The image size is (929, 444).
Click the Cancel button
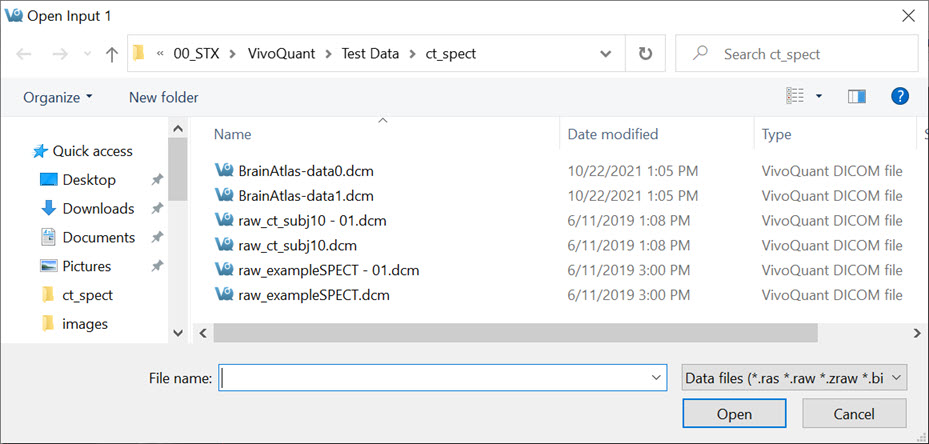point(854,414)
